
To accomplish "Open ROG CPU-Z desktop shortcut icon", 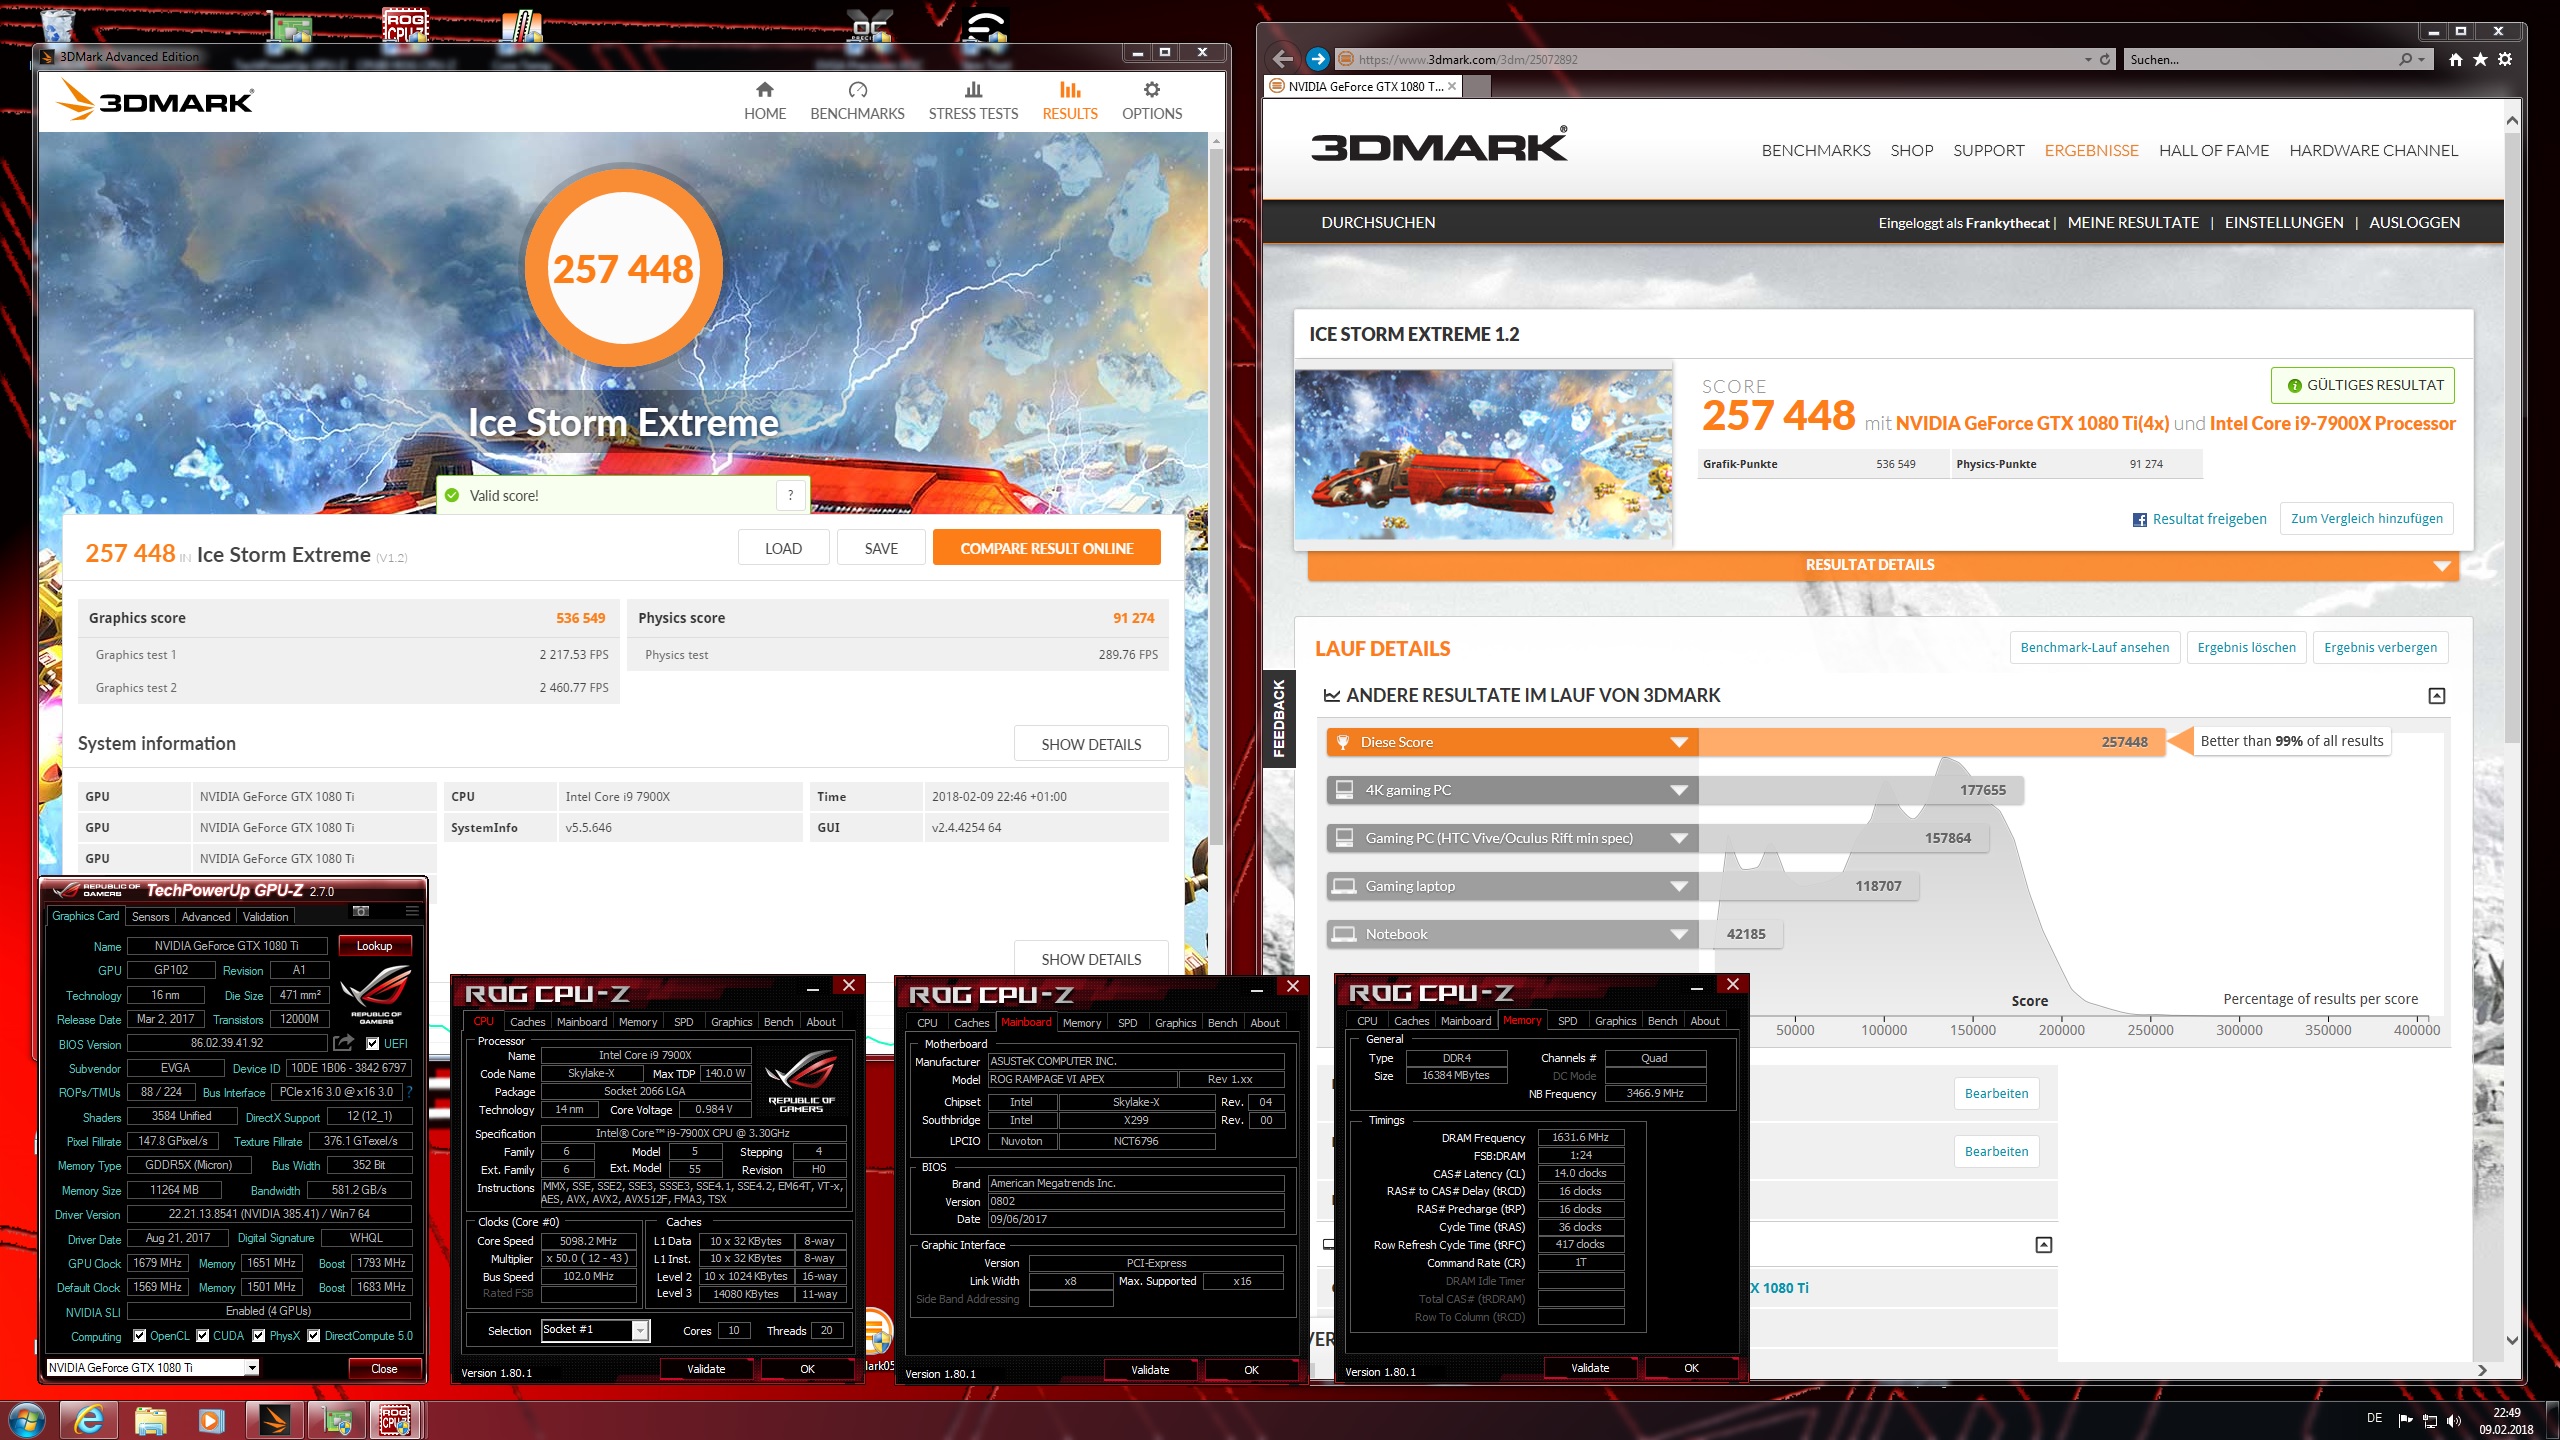I will click(x=405, y=24).
